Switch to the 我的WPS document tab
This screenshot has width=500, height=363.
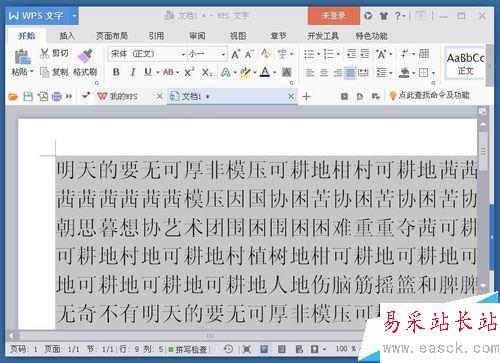coord(124,97)
